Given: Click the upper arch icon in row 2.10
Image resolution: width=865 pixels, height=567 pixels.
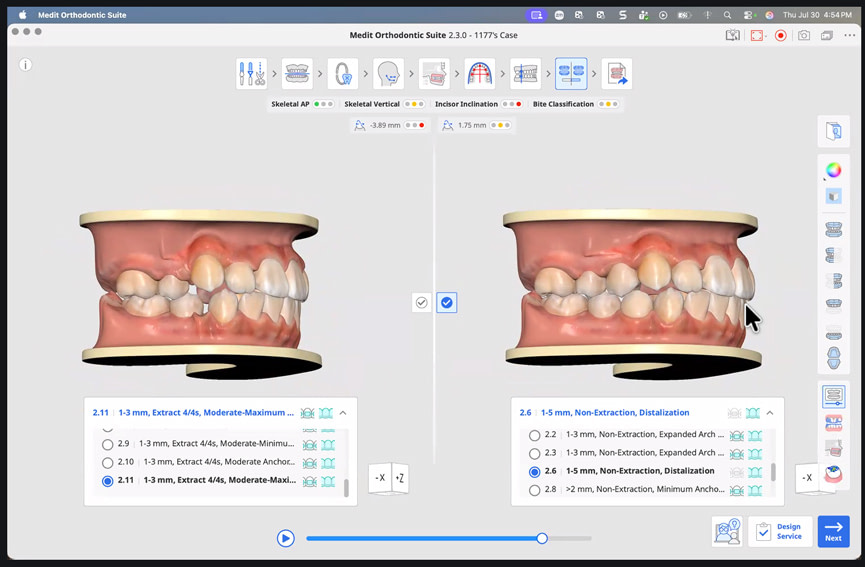Looking at the screenshot, I should click(x=309, y=462).
